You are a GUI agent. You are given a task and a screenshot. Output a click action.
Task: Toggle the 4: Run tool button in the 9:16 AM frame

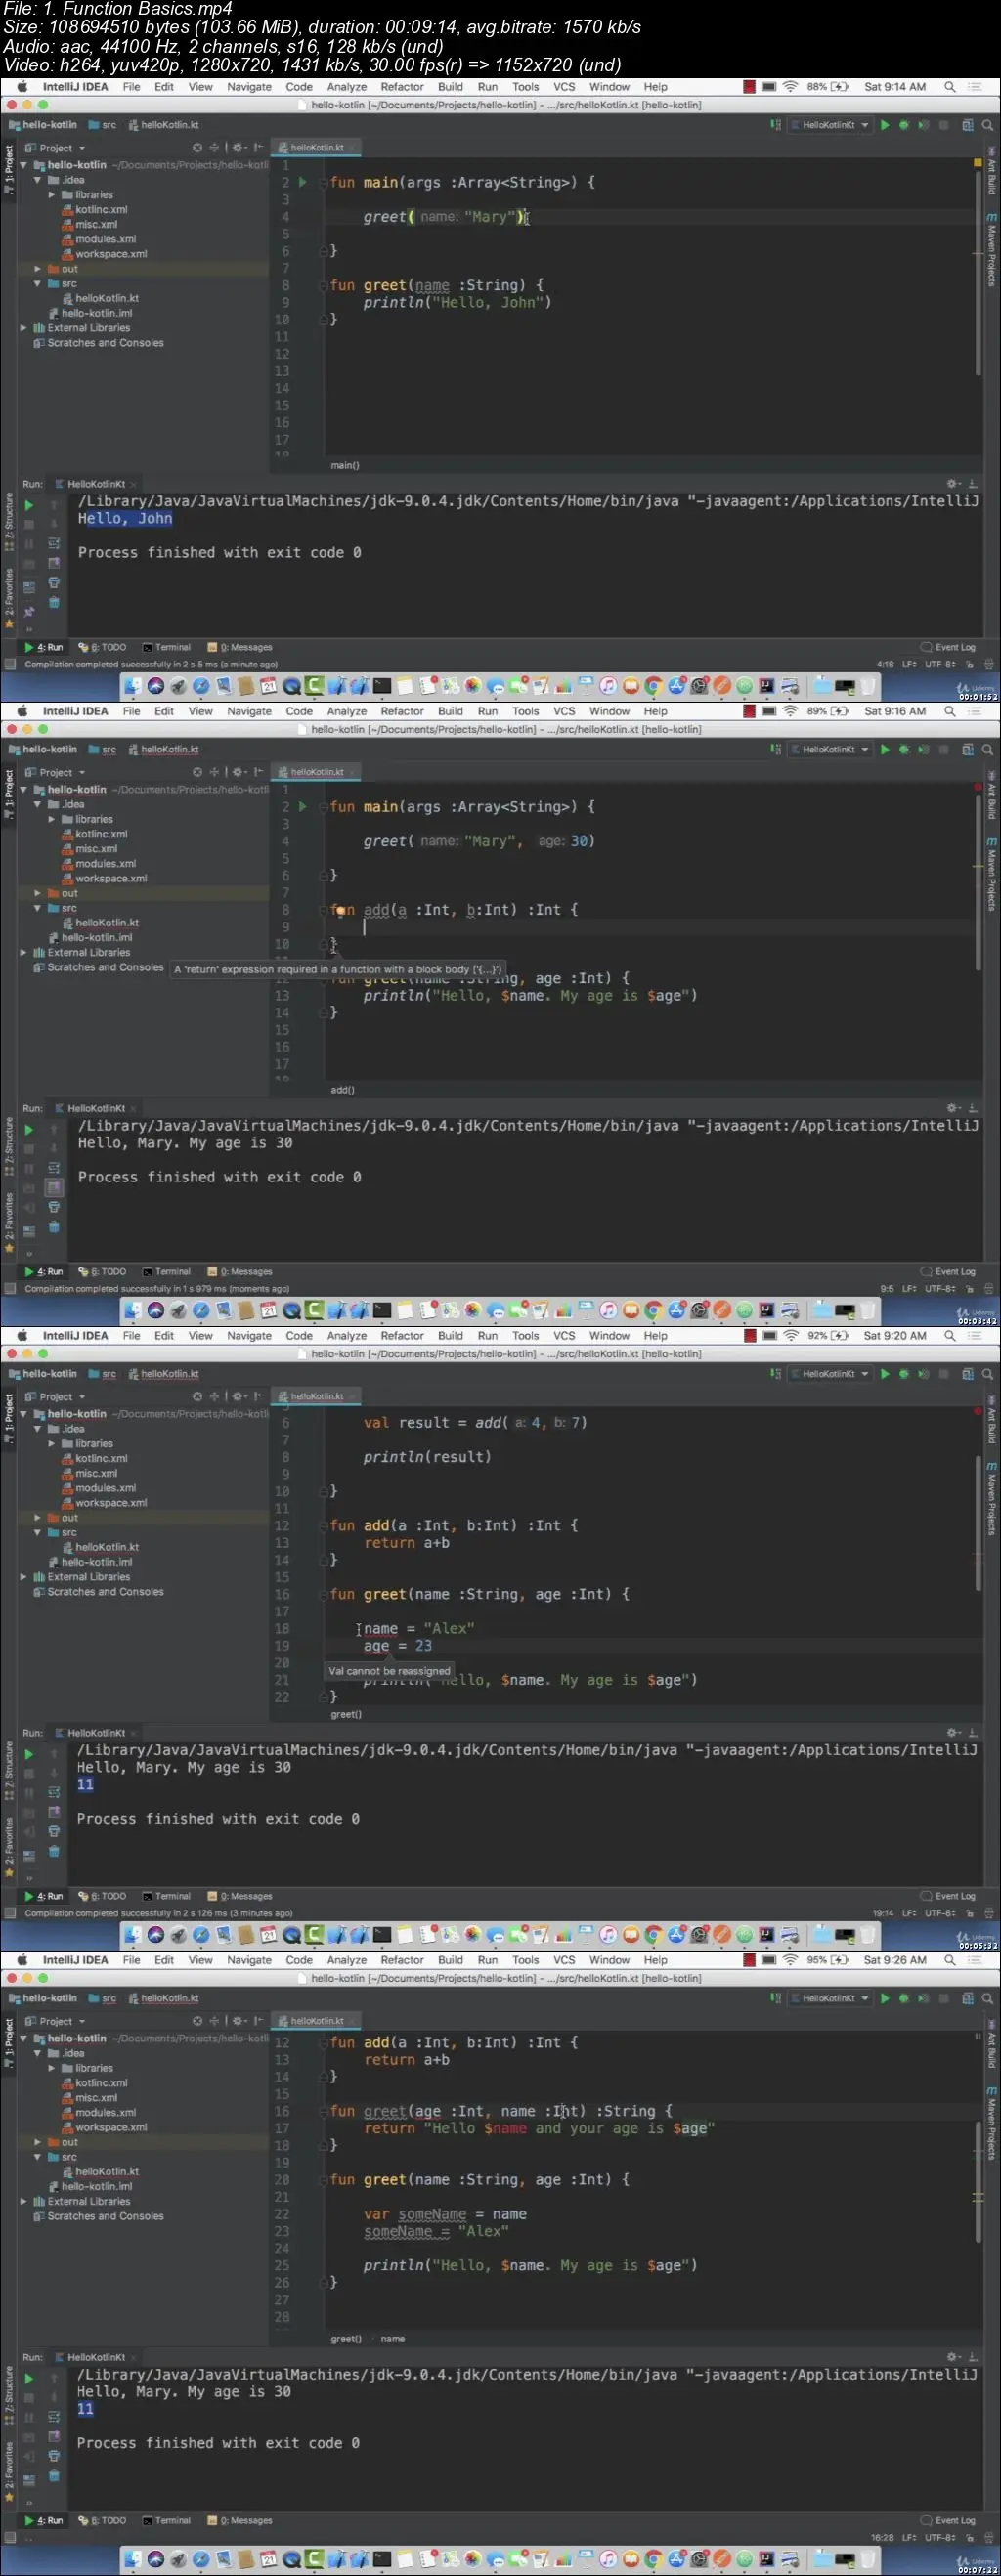pyautogui.click(x=43, y=1272)
